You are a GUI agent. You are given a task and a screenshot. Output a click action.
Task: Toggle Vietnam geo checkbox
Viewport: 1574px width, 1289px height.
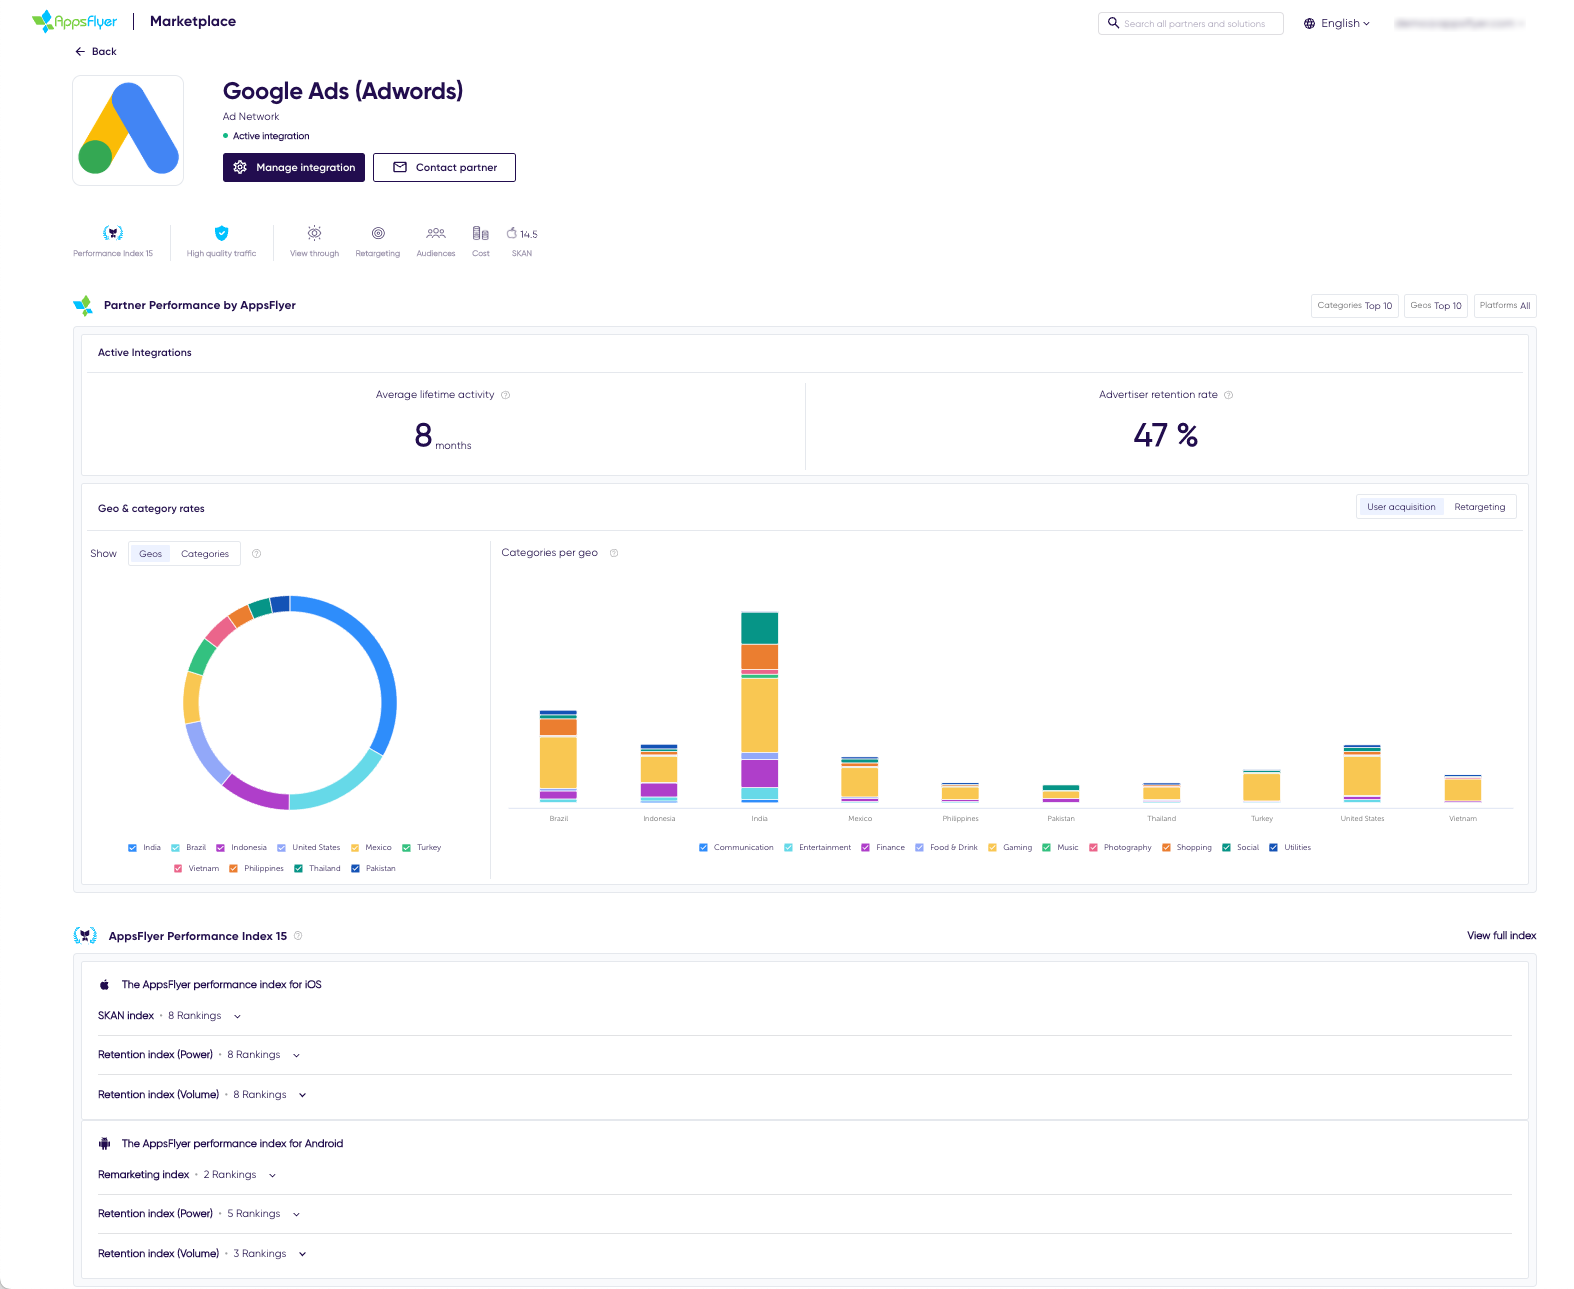[178, 869]
